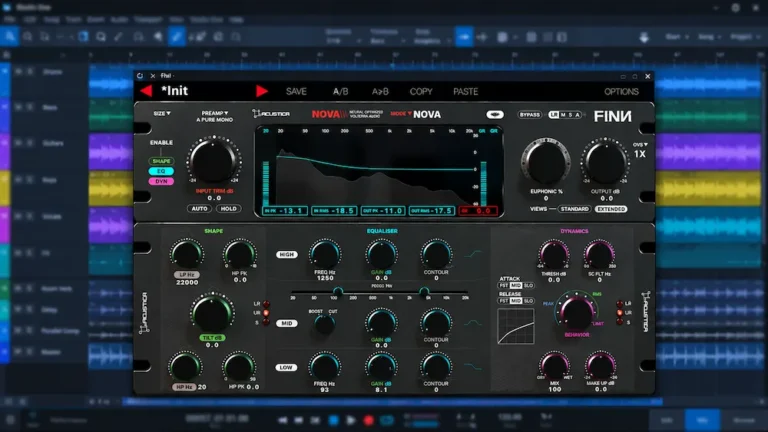Viewport: 768px width, 432px height.
Task: Click the BOOST/CUT knob in Mid band
Action: click(x=324, y=324)
